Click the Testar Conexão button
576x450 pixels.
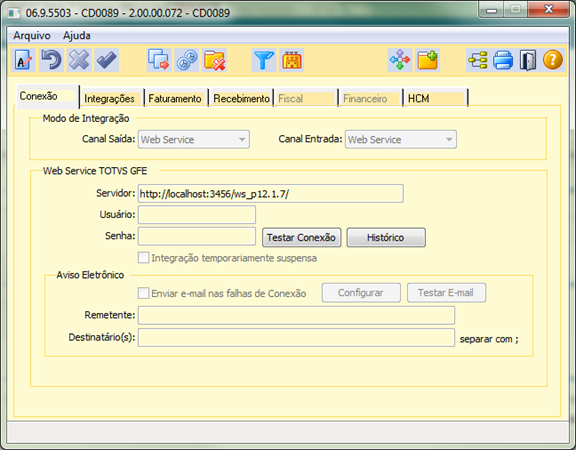[x=301, y=237]
